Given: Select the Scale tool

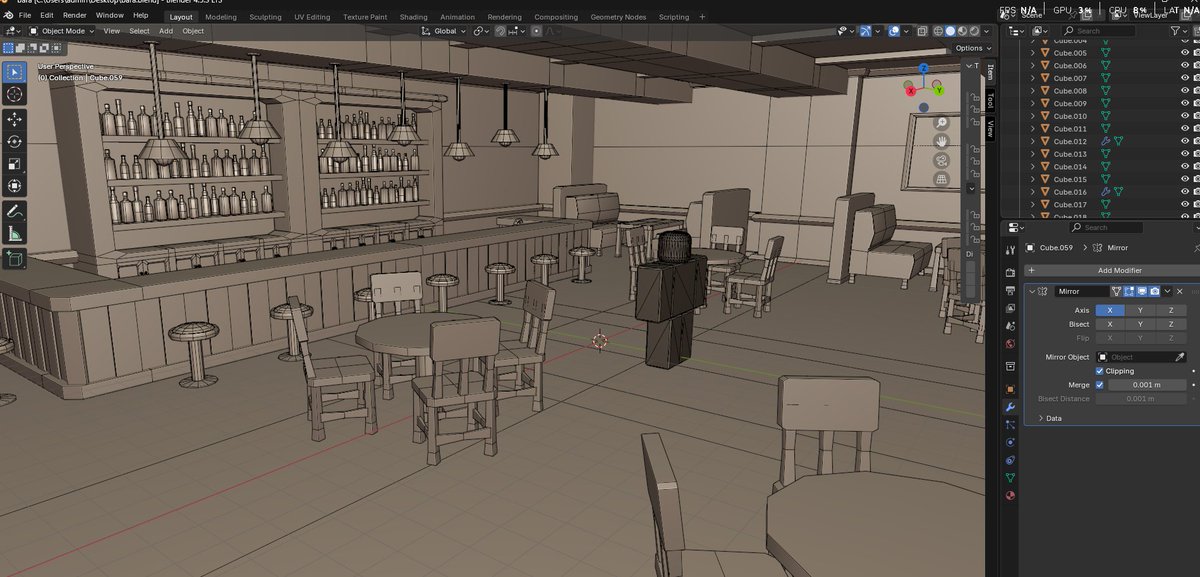Looking at the screenshot, I should [15, 163].
